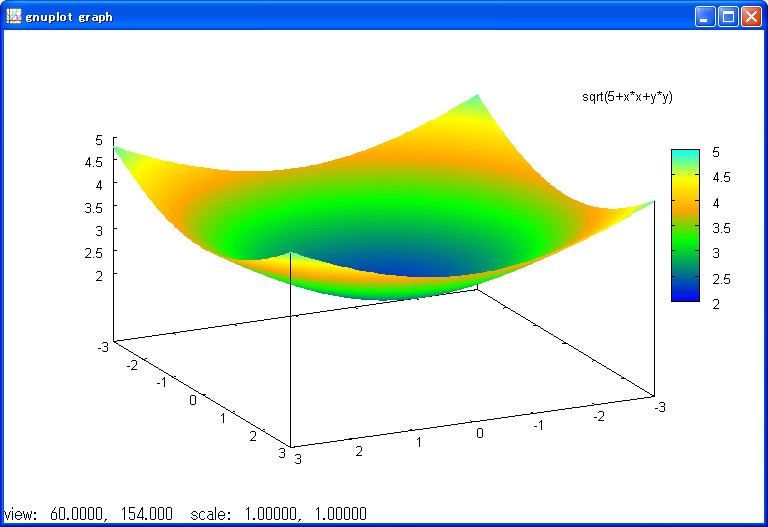
Task: Click tick label -3 at far right base corner
Action: (x=660, y=407)
